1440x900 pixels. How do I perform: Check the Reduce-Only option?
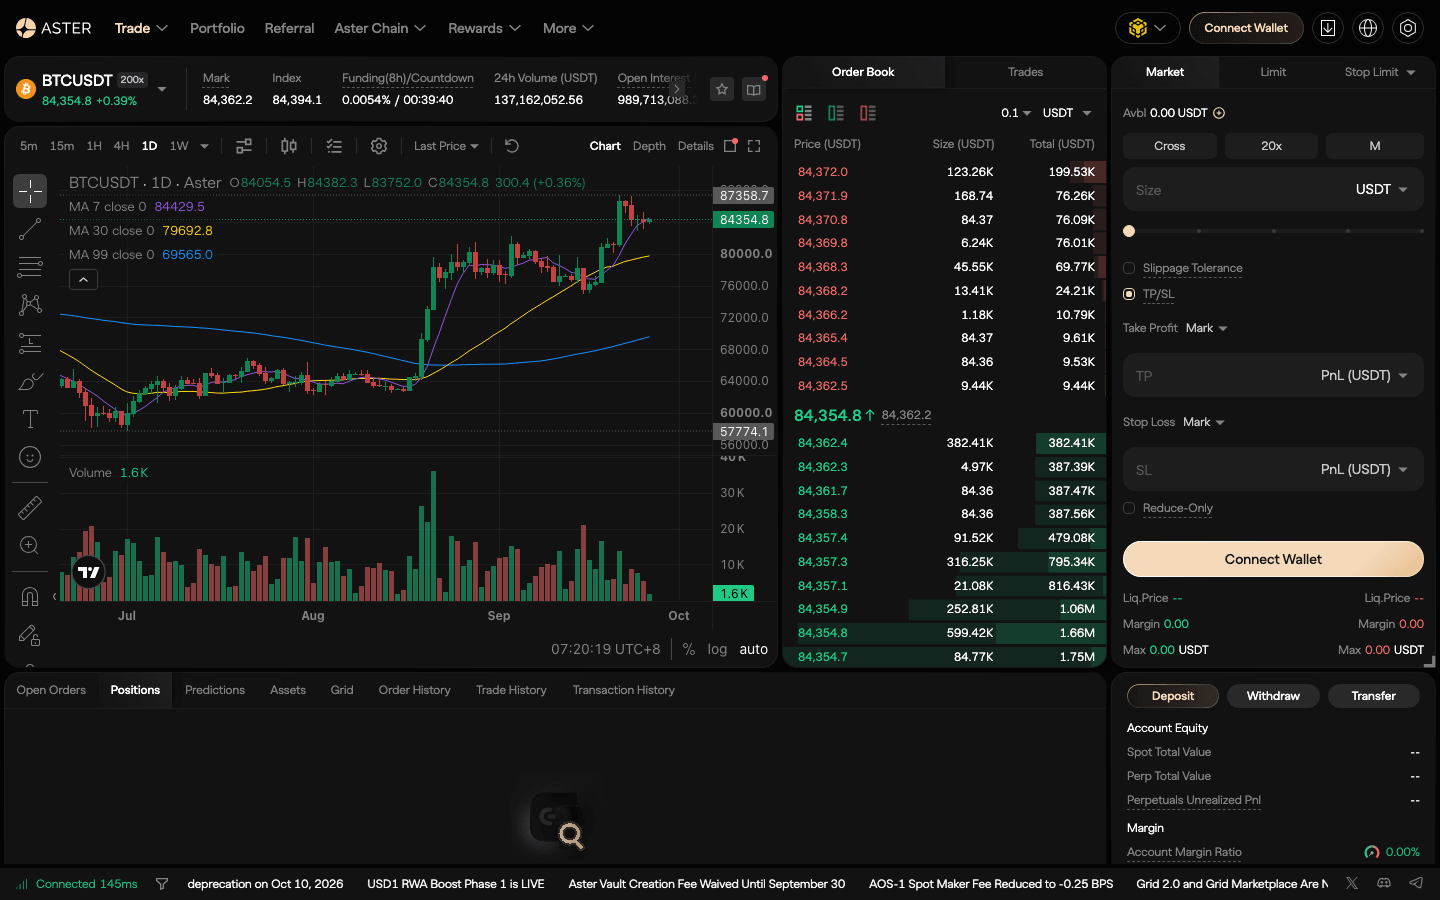click(x=1129, y=508)
